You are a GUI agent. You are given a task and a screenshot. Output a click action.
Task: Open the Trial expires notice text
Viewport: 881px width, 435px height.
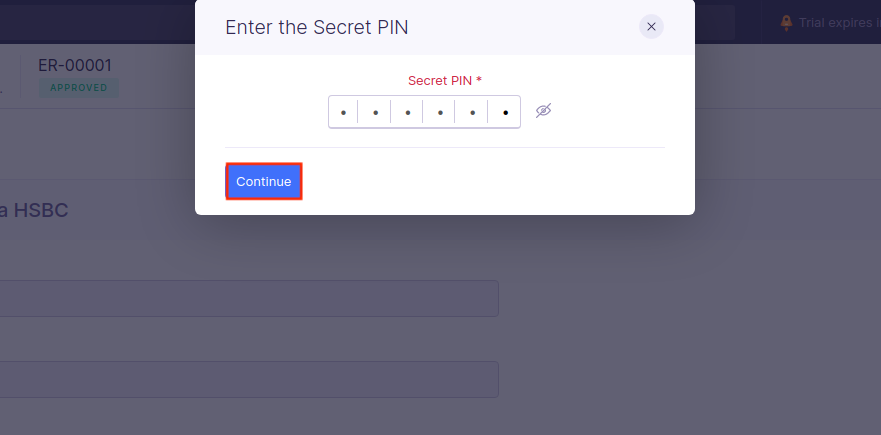(x=838, y=22)
